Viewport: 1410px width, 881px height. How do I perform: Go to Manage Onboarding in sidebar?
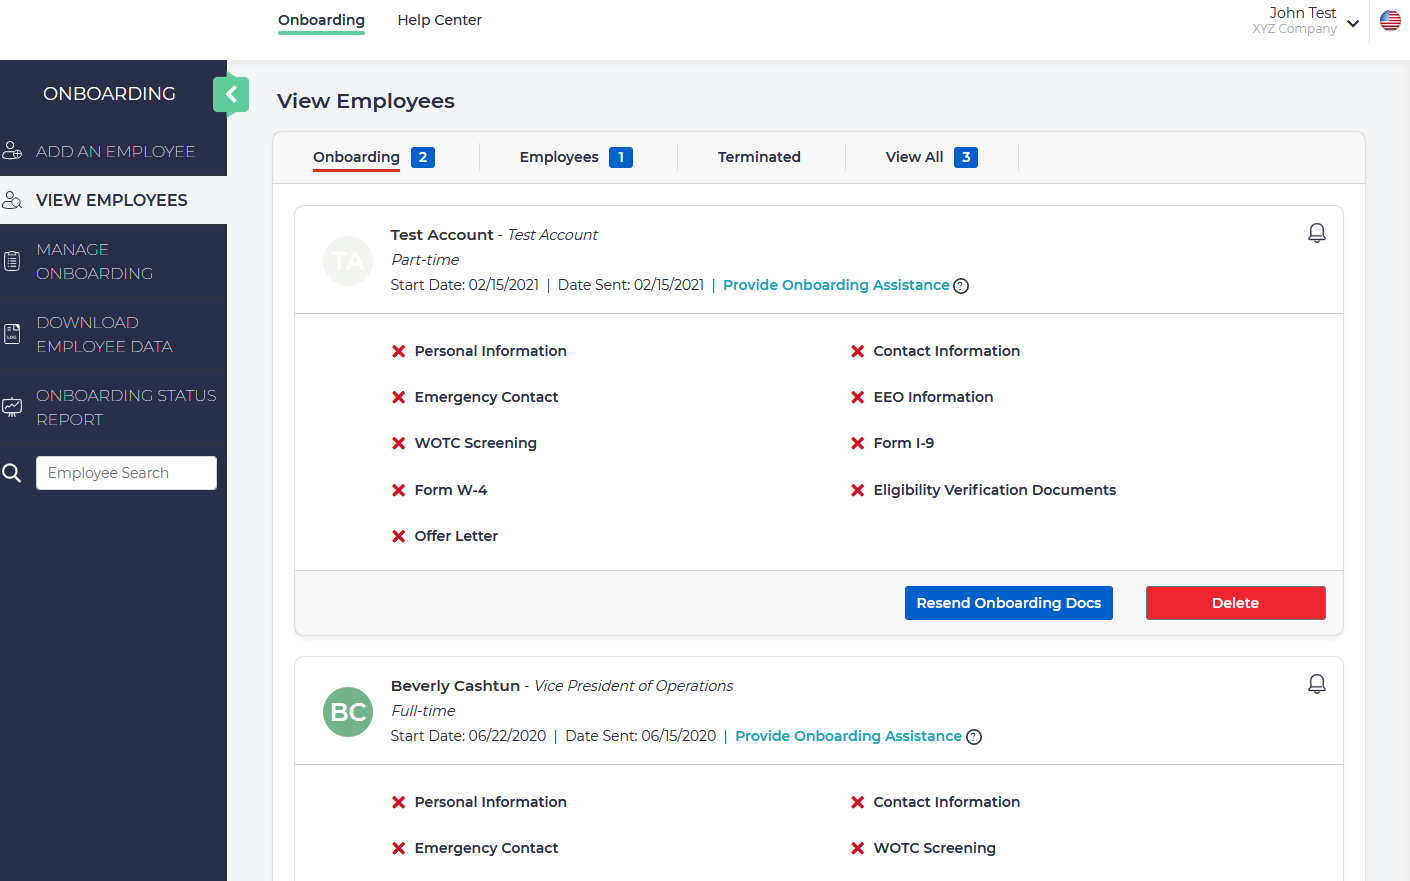click(x=94, y=261)
